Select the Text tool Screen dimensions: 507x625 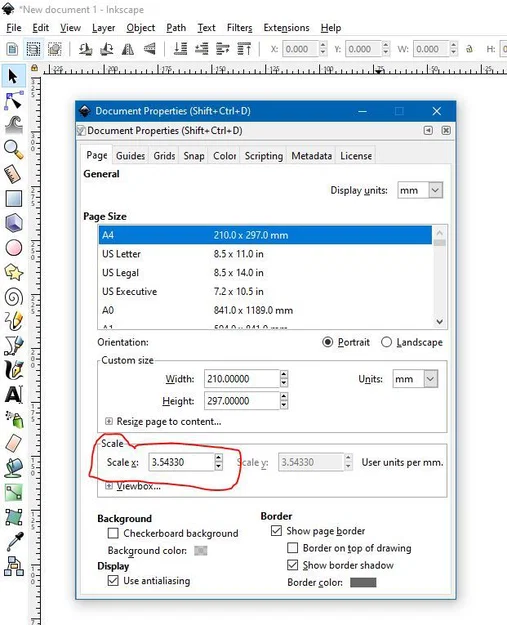14,395
